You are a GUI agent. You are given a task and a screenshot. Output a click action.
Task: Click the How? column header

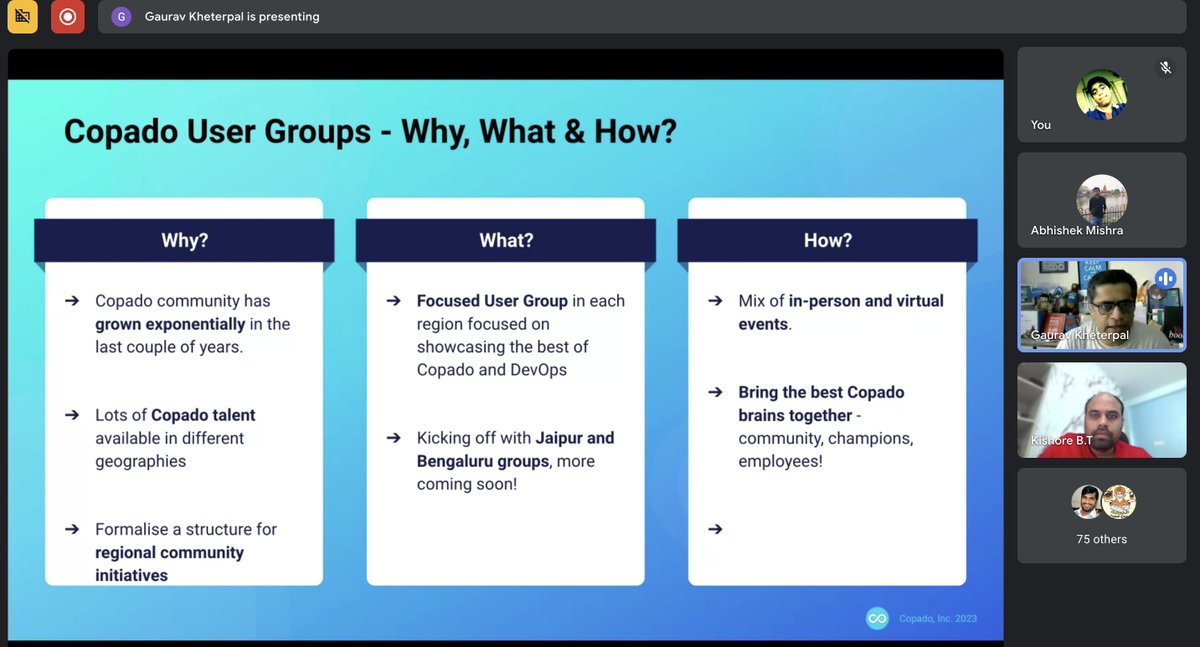point(828,241)
